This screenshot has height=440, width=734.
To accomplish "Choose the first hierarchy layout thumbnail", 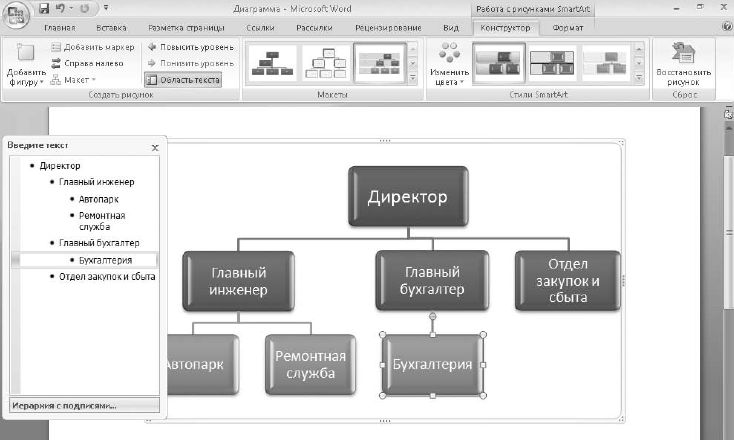I will (272, 64).
